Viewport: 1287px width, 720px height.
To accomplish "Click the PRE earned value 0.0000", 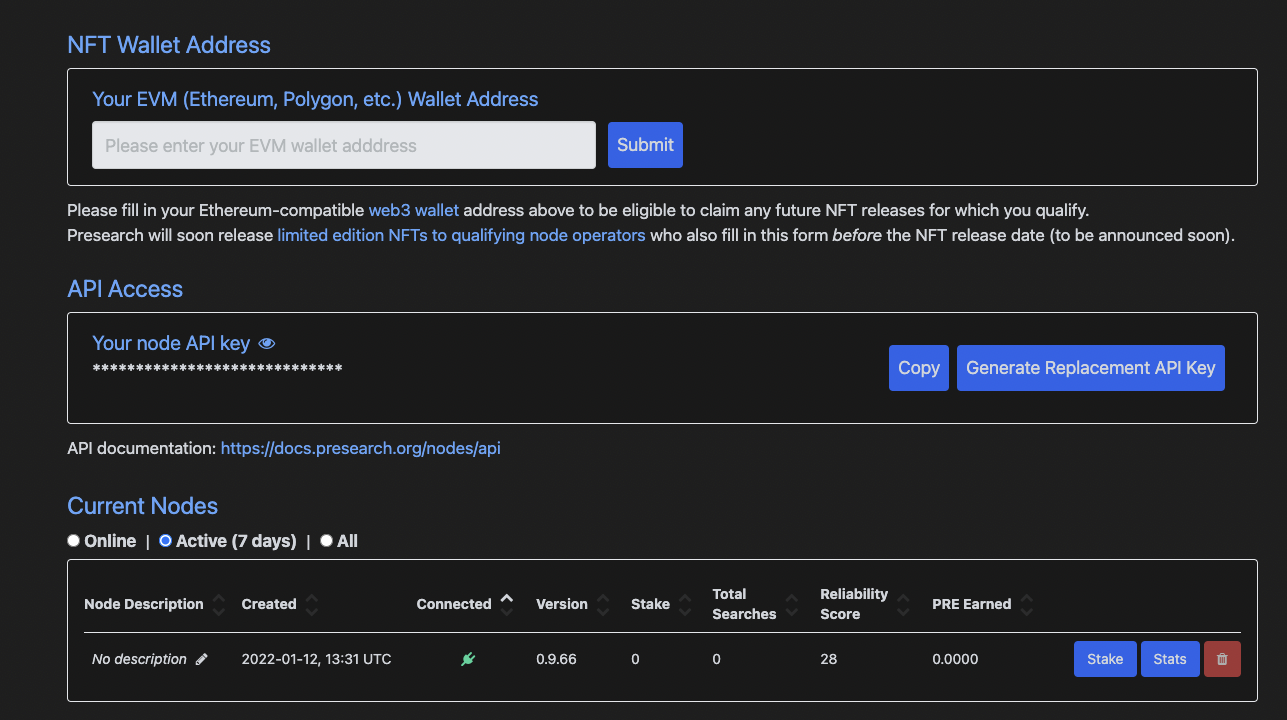I will tap(955, 659).
